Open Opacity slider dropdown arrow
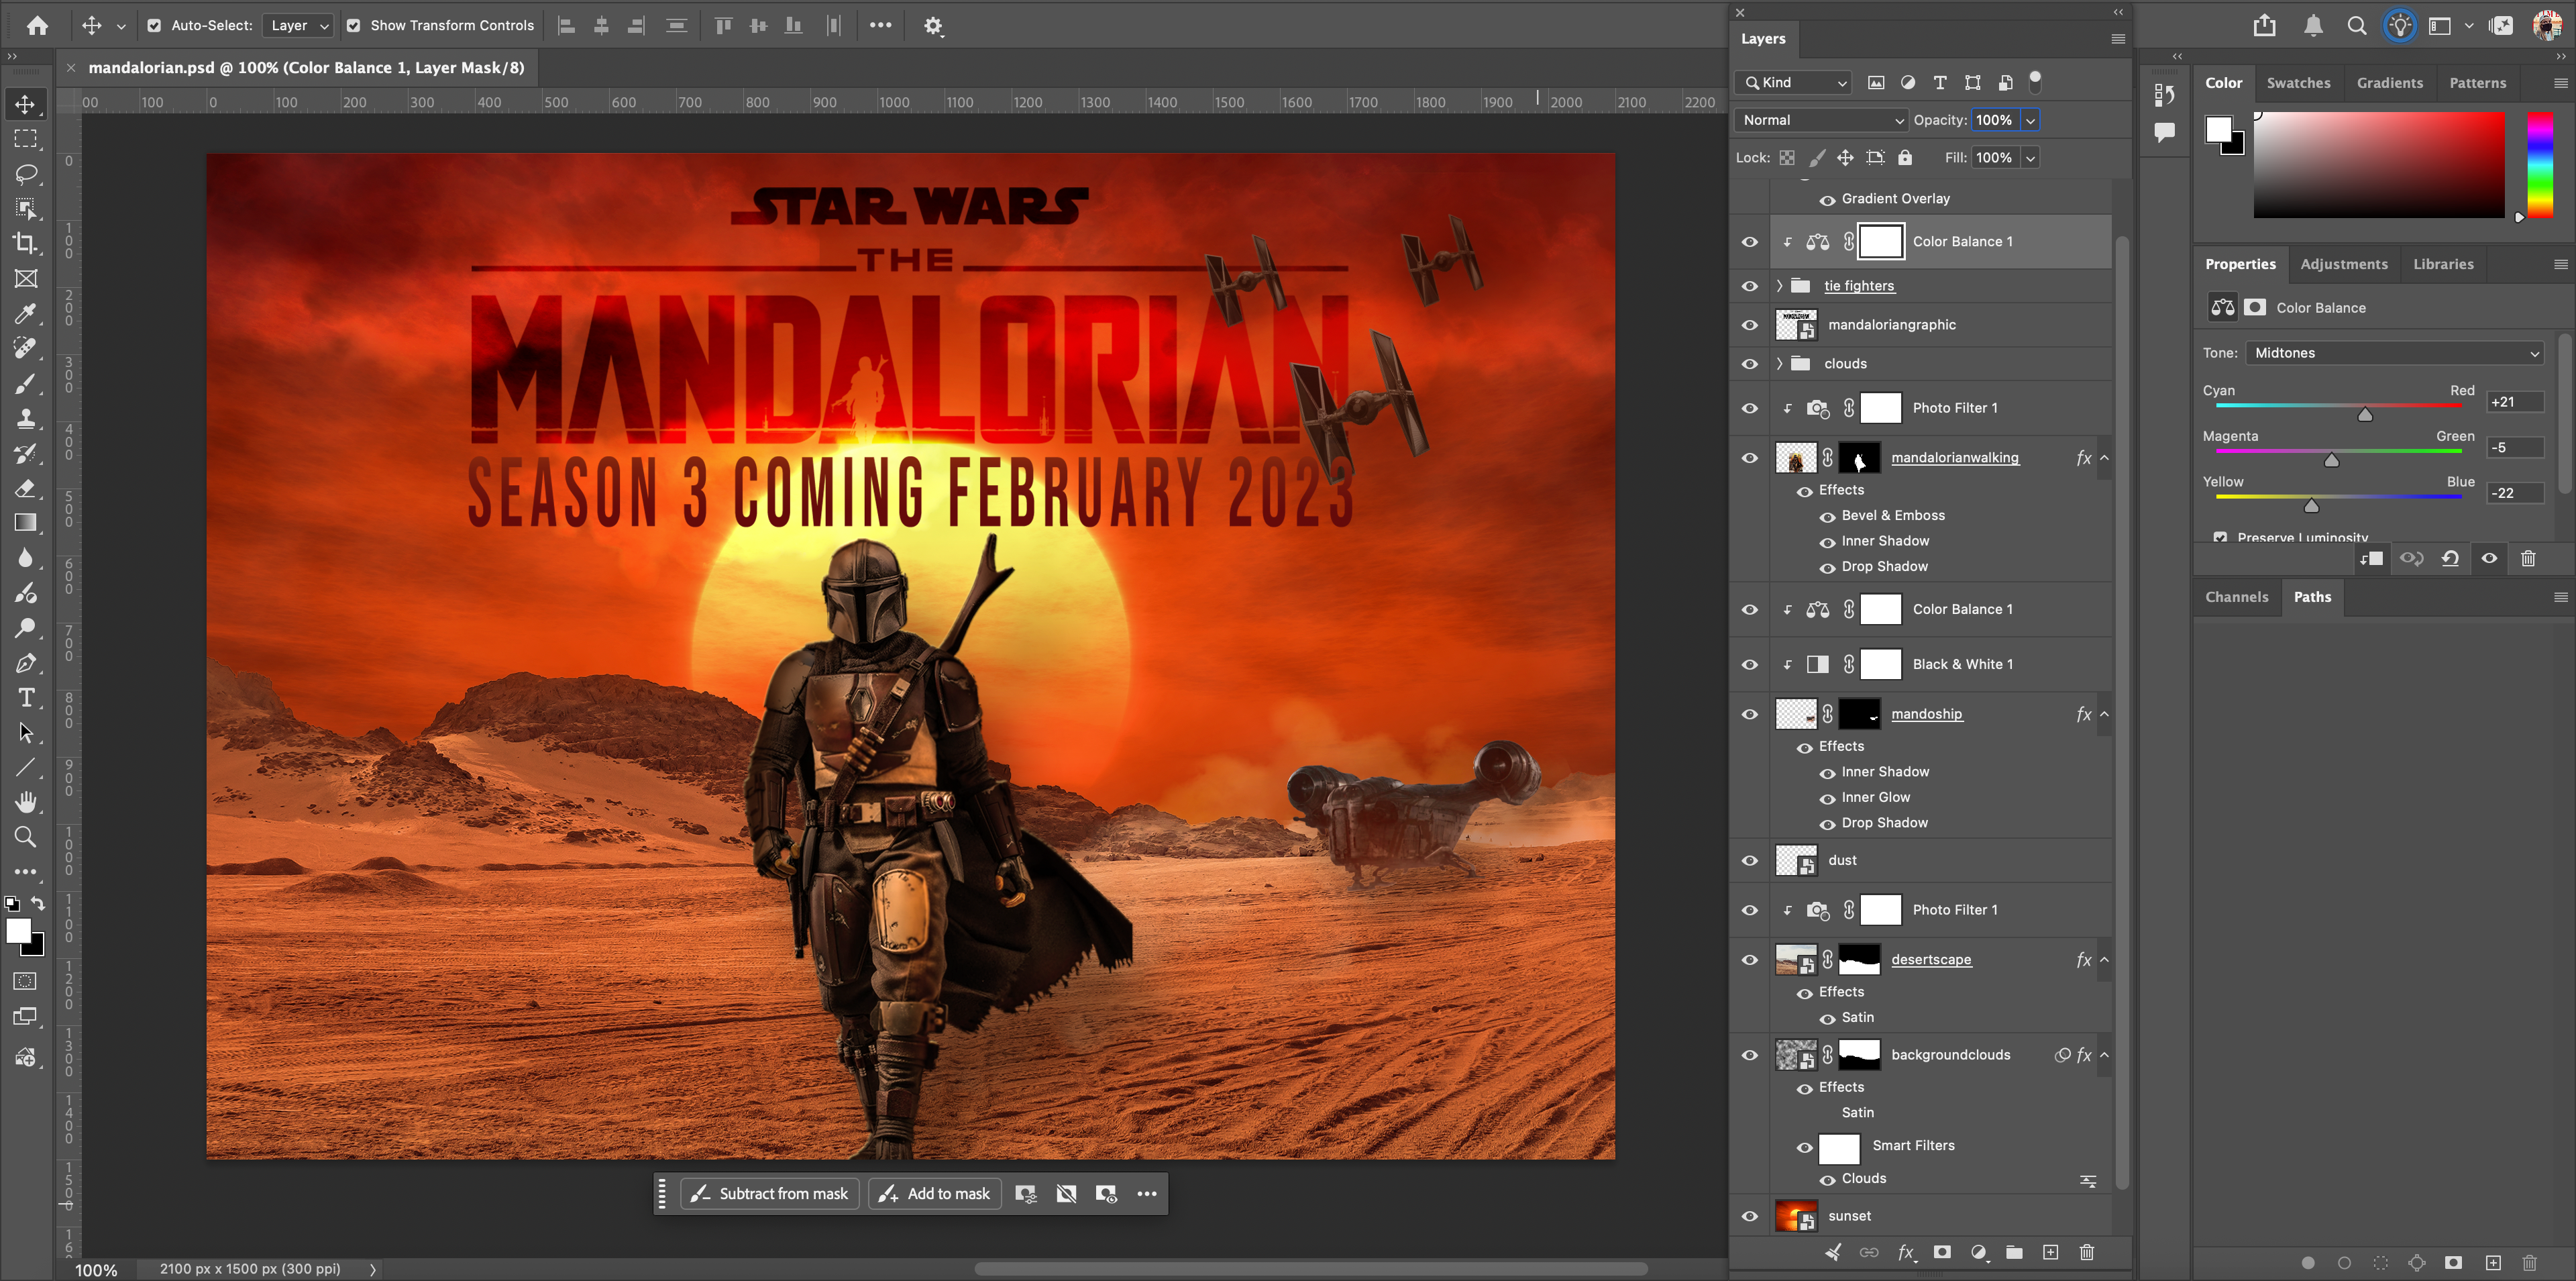 [x=2030, y=121]
